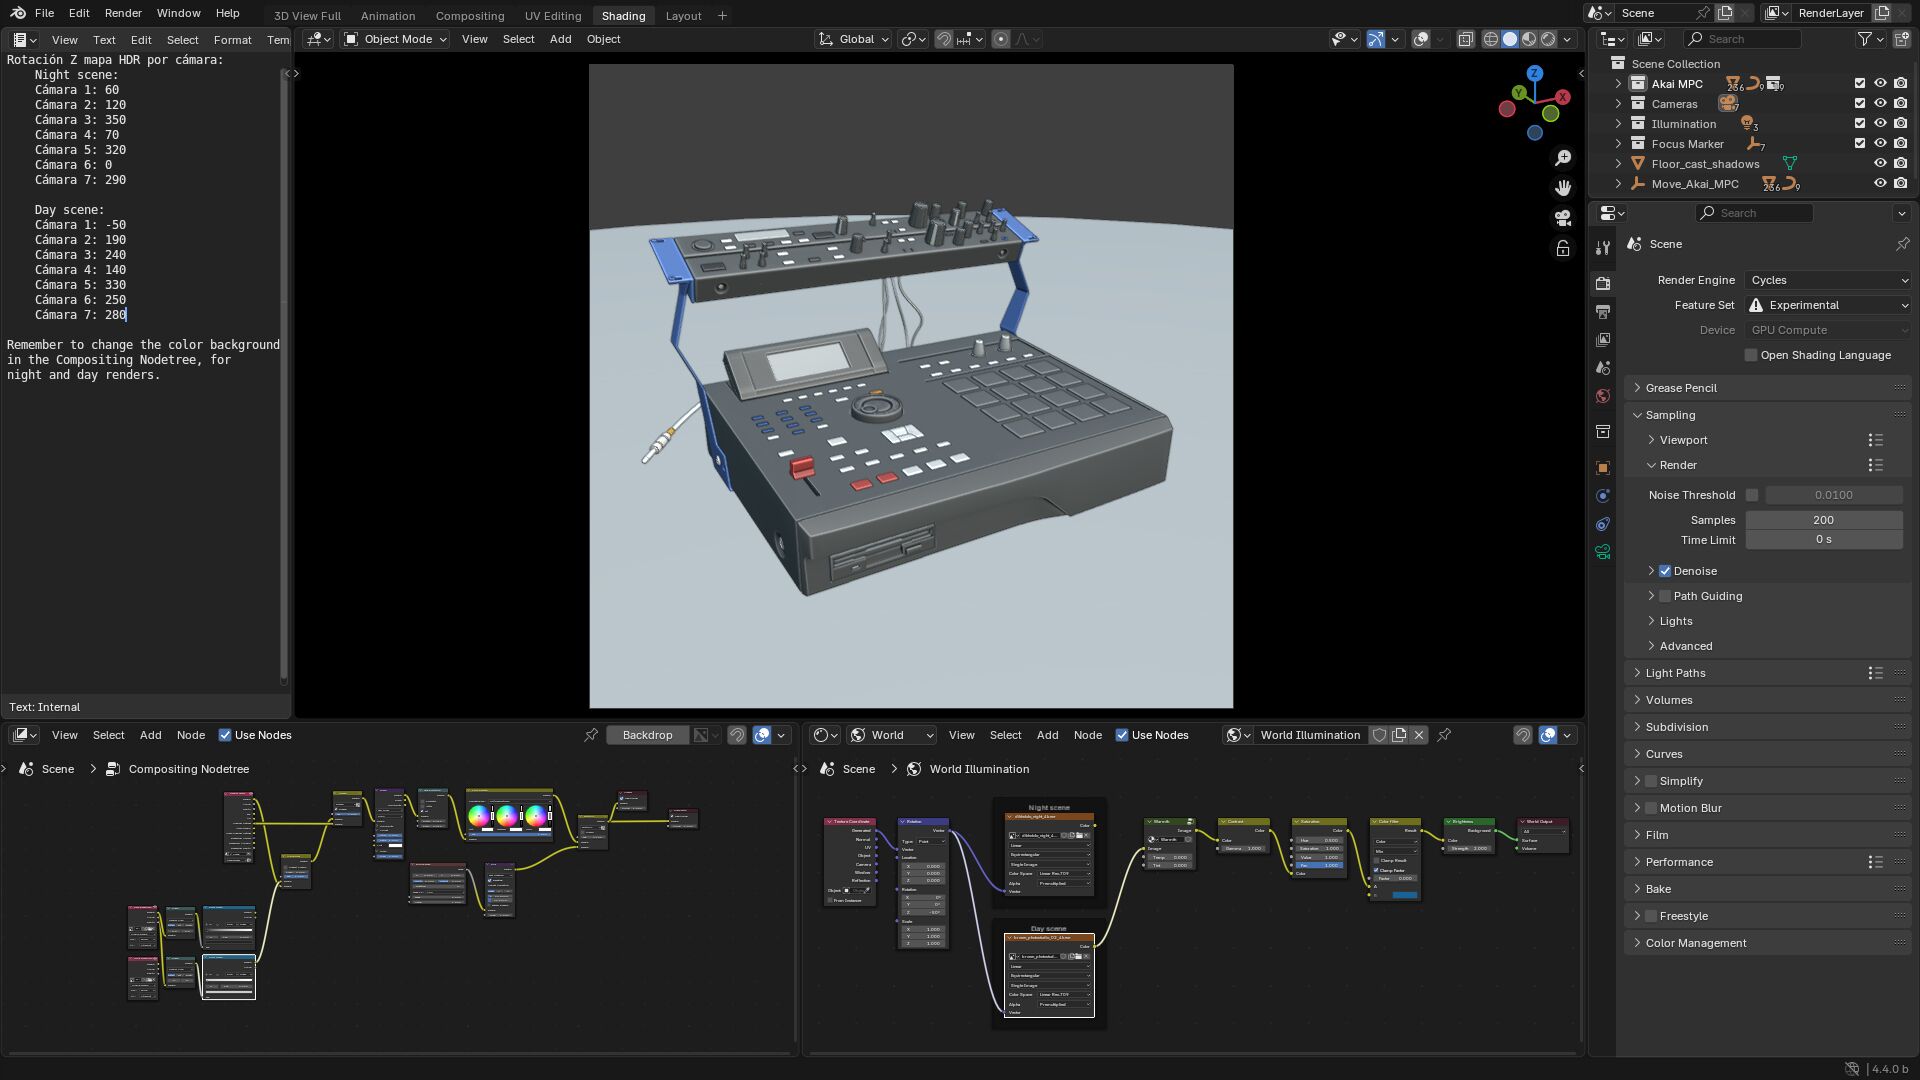Hide Floor_cast_shadows object in viewport
The height and width of the screenshot is (1080, 1920).
(x=1880, y=164)
